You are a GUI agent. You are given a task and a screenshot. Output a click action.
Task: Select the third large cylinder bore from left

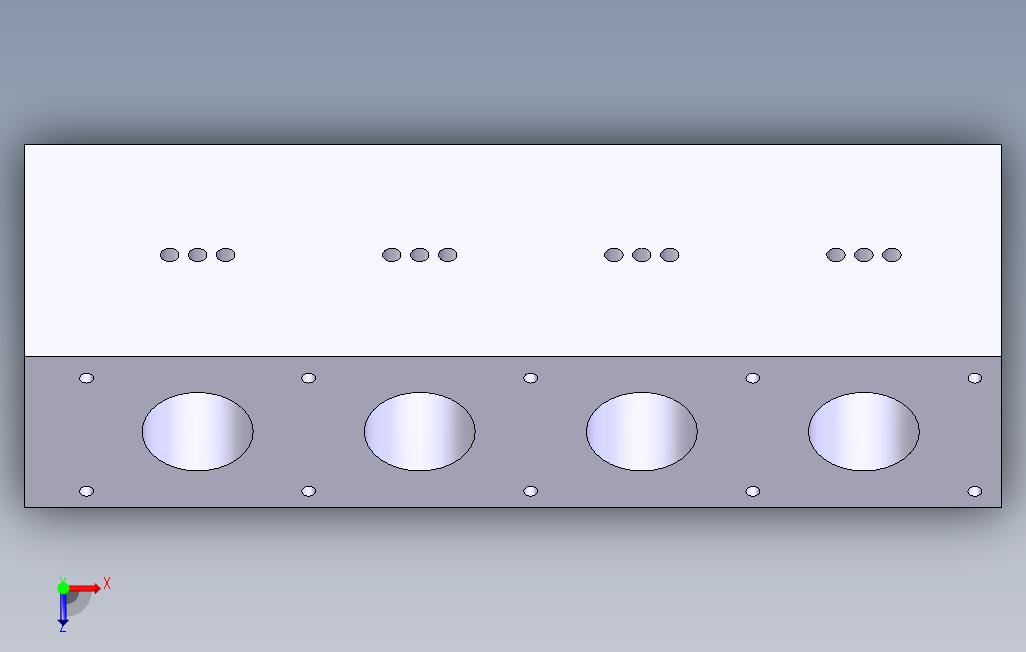642,431
